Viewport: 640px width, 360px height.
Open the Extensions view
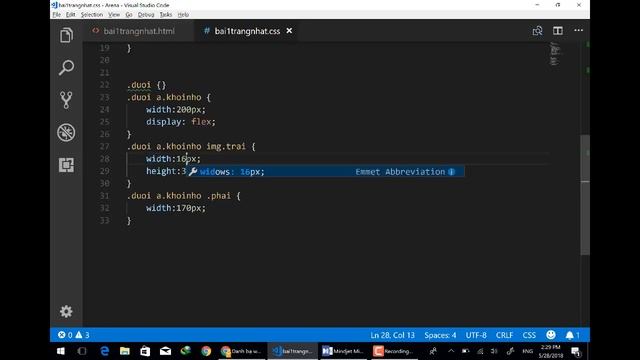coord(66,165)
